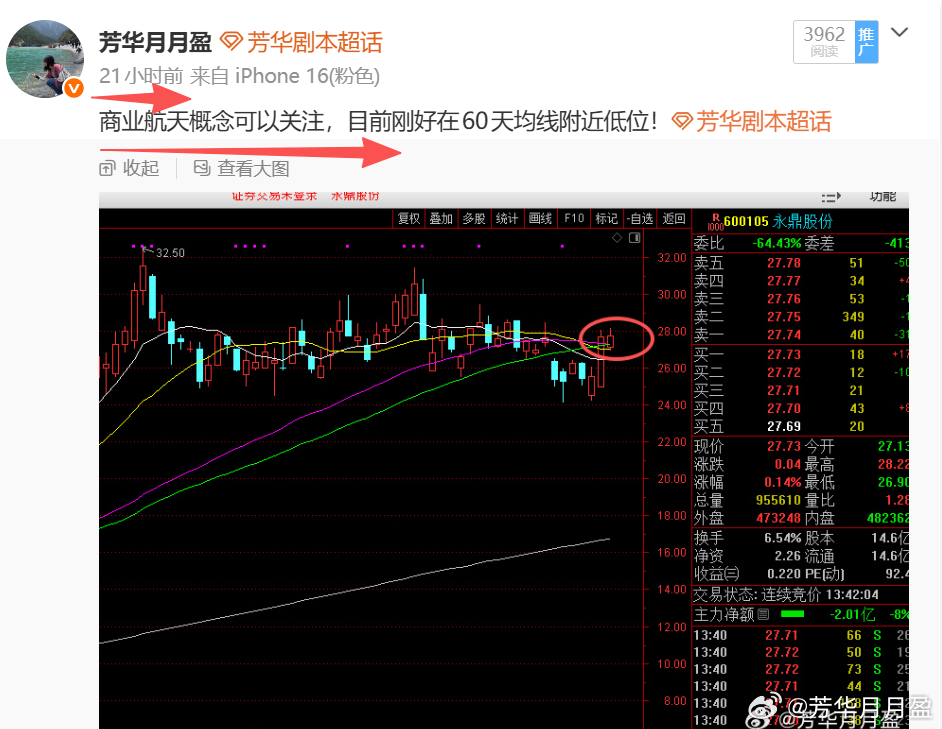This screenshot has height=729, width=942.
Task: Click the 换手 6.54% value
Action: pos(783,538)
